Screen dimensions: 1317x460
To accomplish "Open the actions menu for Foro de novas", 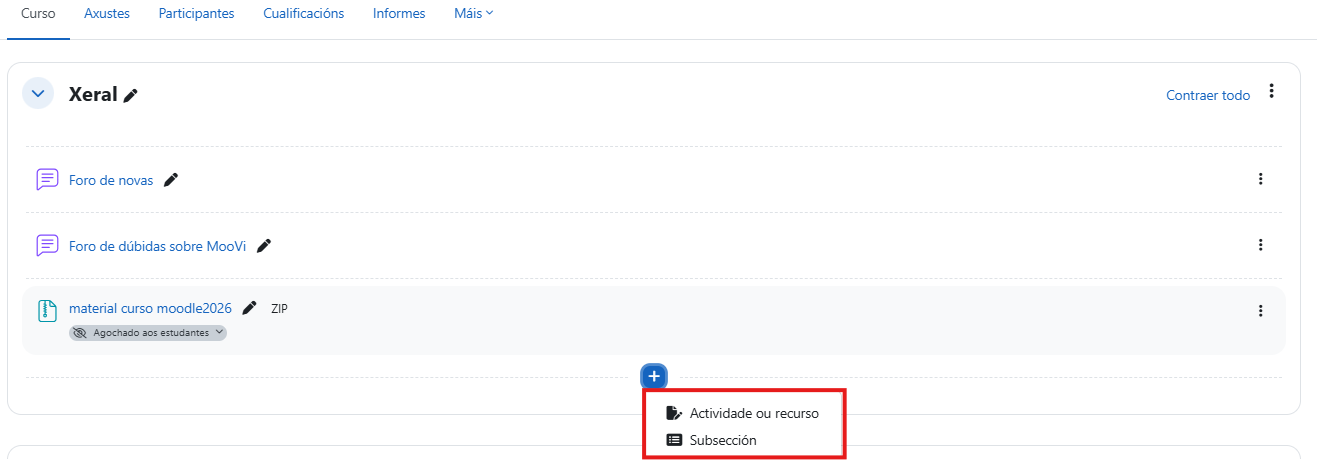I will click(1260, 179).
